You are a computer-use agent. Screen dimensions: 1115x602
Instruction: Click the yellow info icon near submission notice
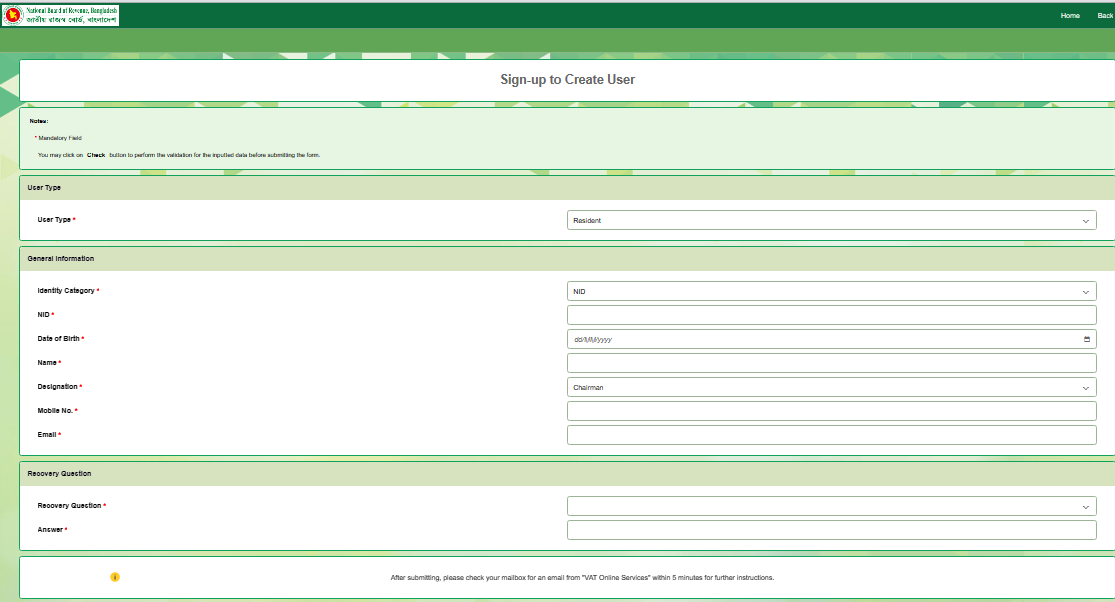click(115, 577)
